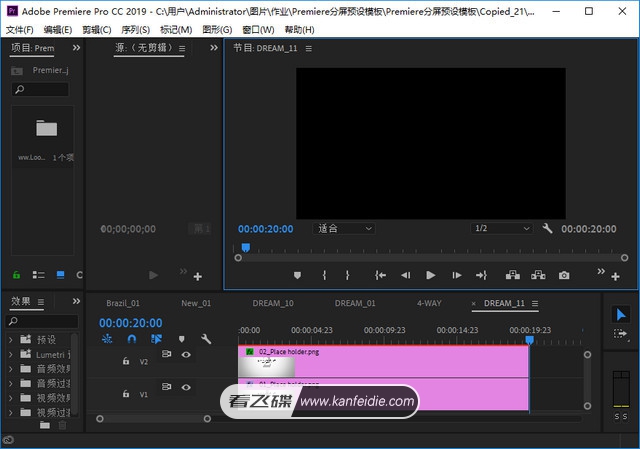640x449 pixels.
Task: Open Program monitor DREAM_11 panel menu
Action: pyautogui.click(x=309, y=49)
